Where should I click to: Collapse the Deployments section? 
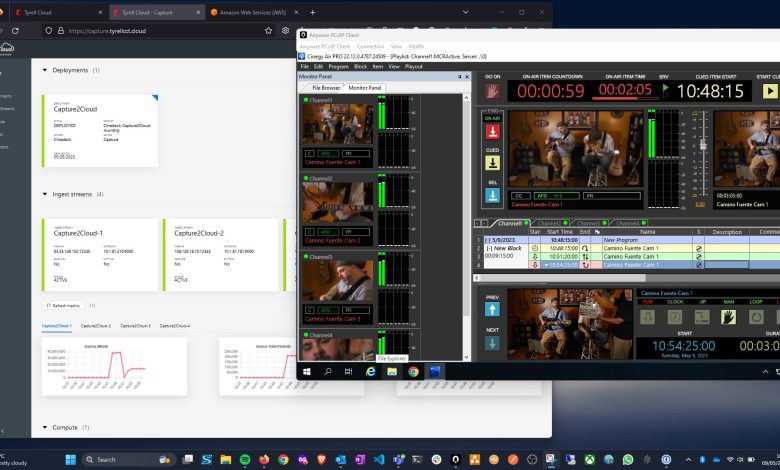click(45, 71)
